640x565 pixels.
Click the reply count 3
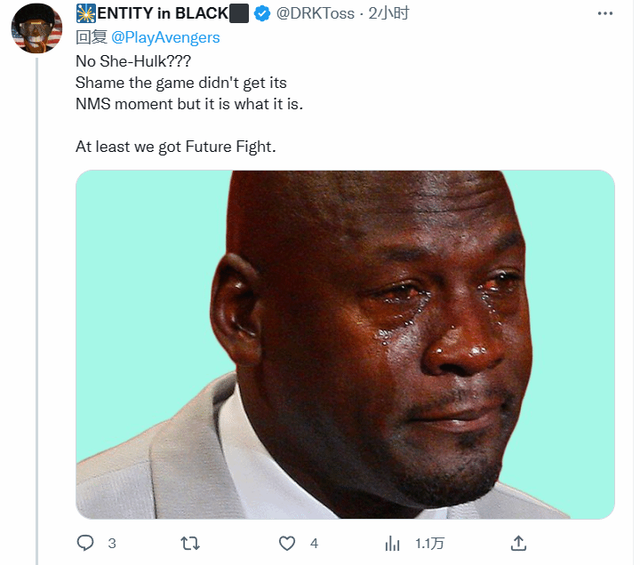112,543
